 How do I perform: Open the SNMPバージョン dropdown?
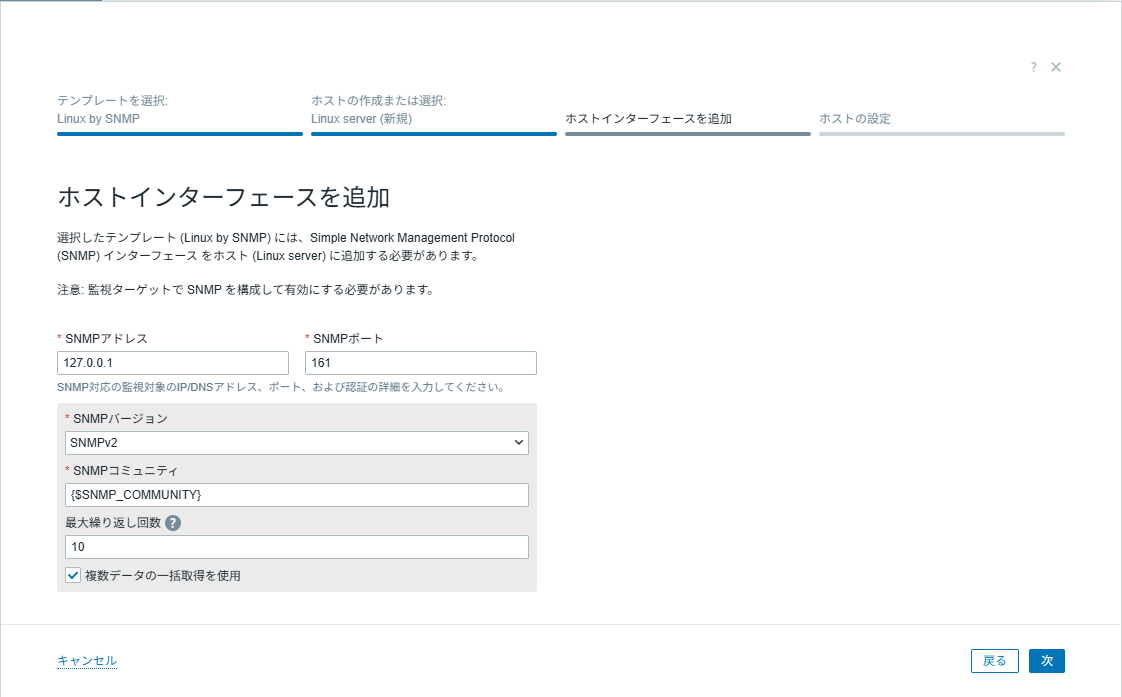point(297,443)
